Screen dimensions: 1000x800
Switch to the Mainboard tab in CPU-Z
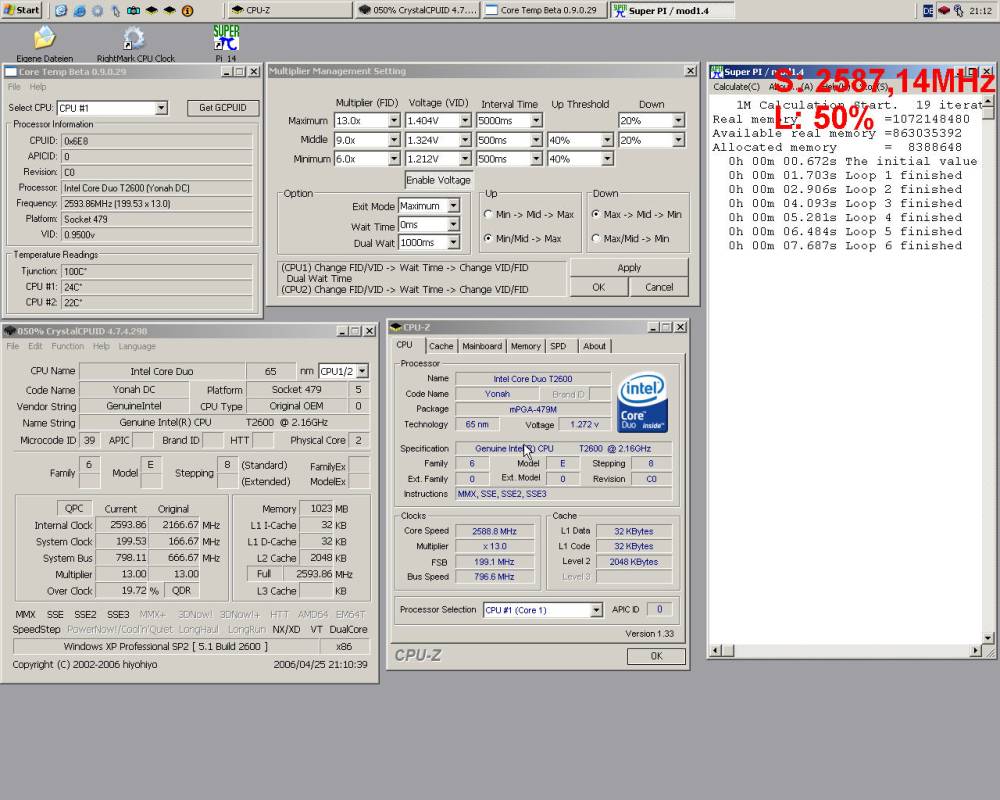482,346
